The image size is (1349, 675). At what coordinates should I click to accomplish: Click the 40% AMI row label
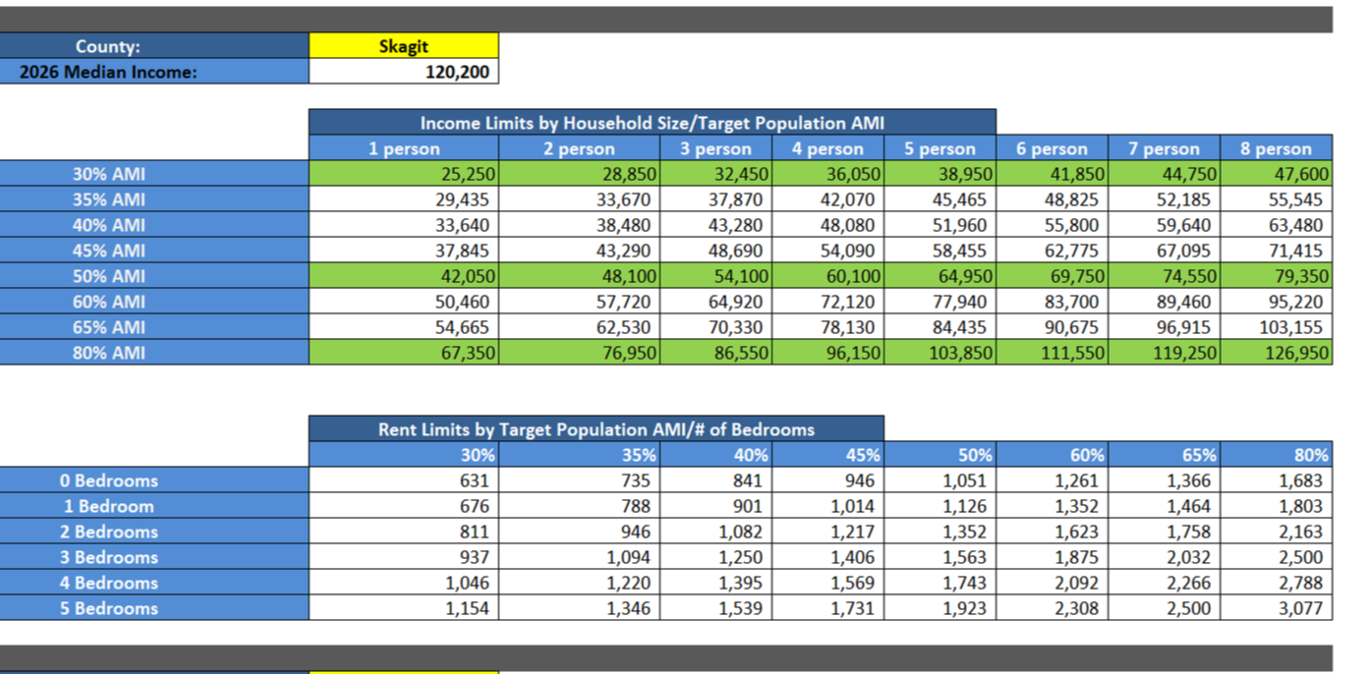pyautogui.click(x=154, y=225)
